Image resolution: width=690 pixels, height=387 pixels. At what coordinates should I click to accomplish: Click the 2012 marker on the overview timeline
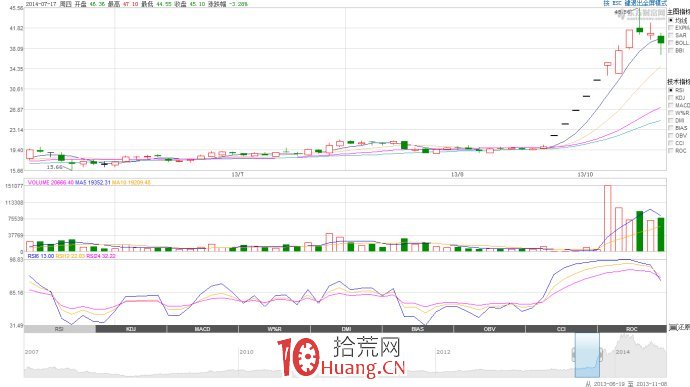(x=443, y=352)
